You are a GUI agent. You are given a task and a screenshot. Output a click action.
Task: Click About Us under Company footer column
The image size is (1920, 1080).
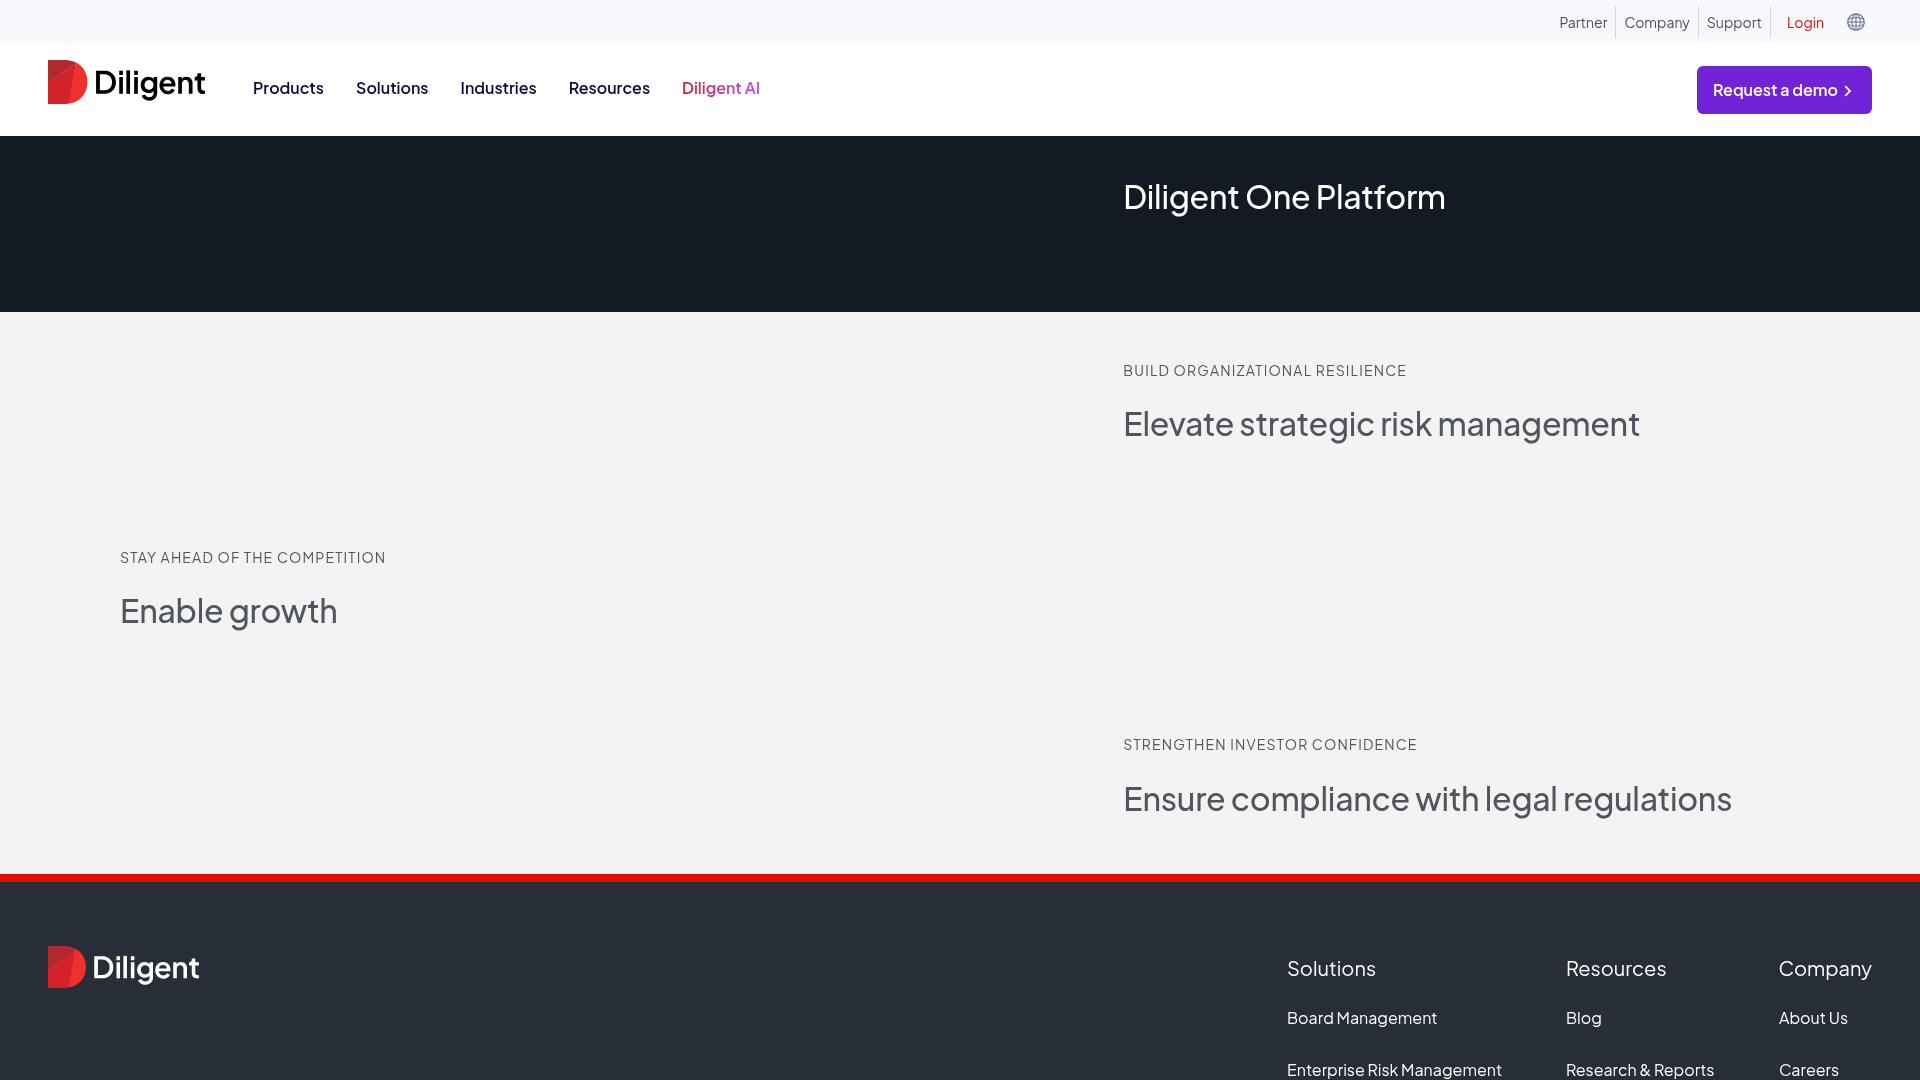[x=1813, y=1017]
